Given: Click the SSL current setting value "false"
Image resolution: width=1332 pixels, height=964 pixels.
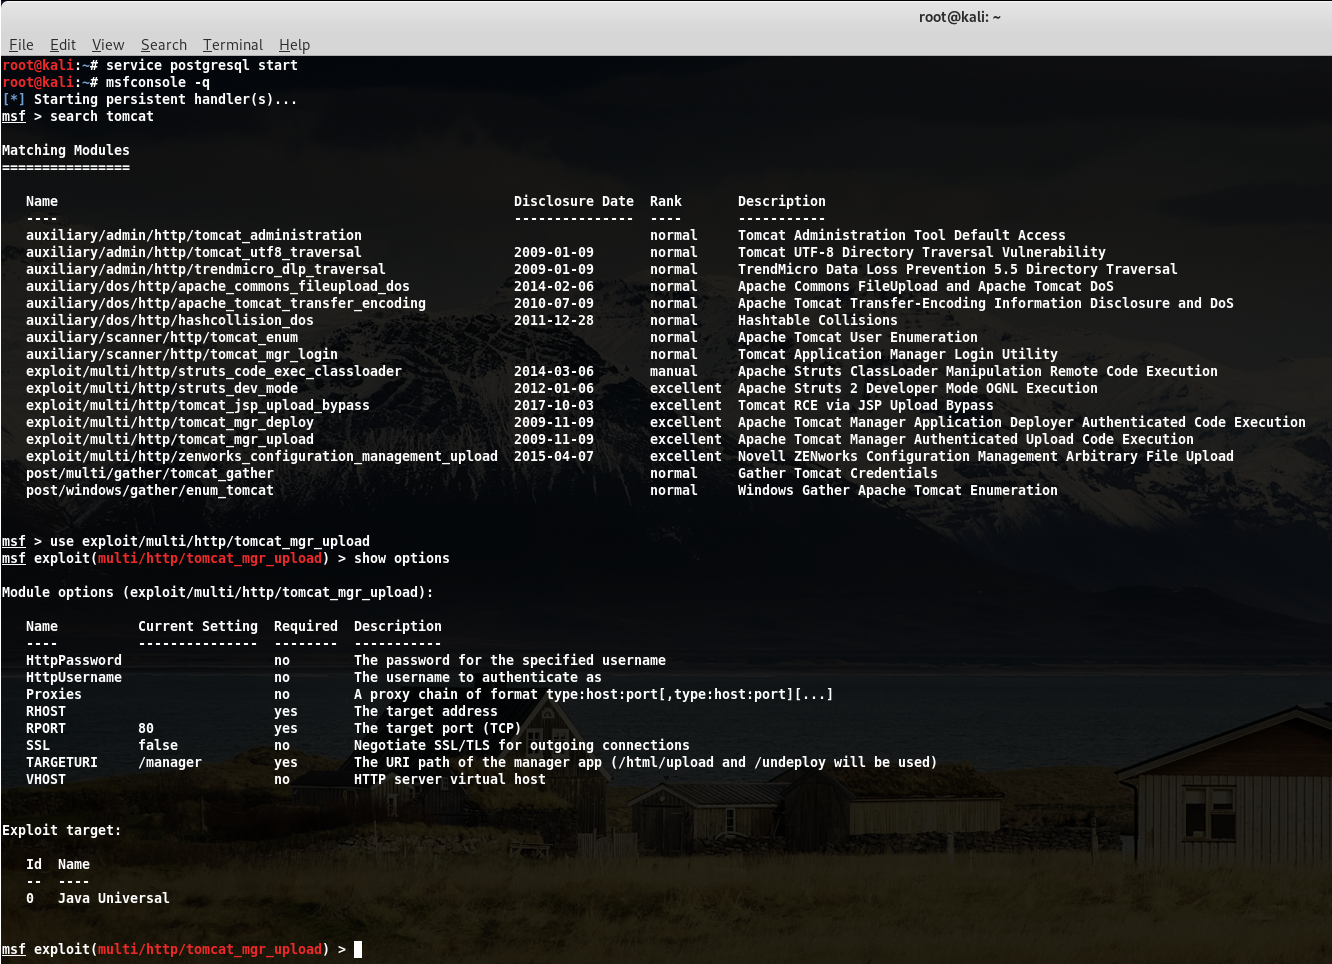Looking at the screenshot, I should click(158, 745).
